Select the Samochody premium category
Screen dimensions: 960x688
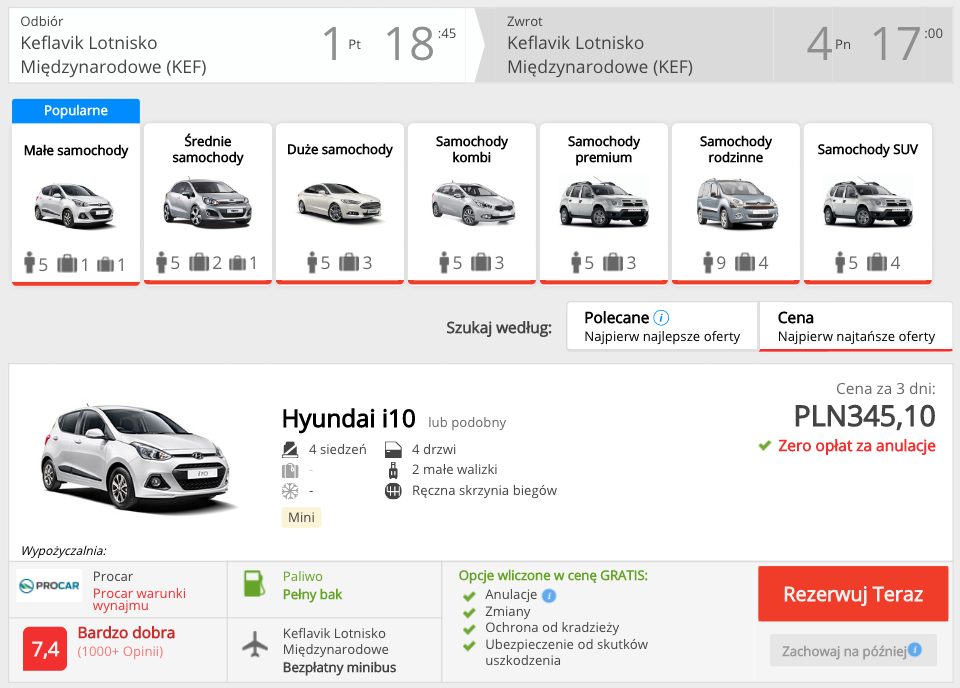pyautogui.click(x=604, y=204)
